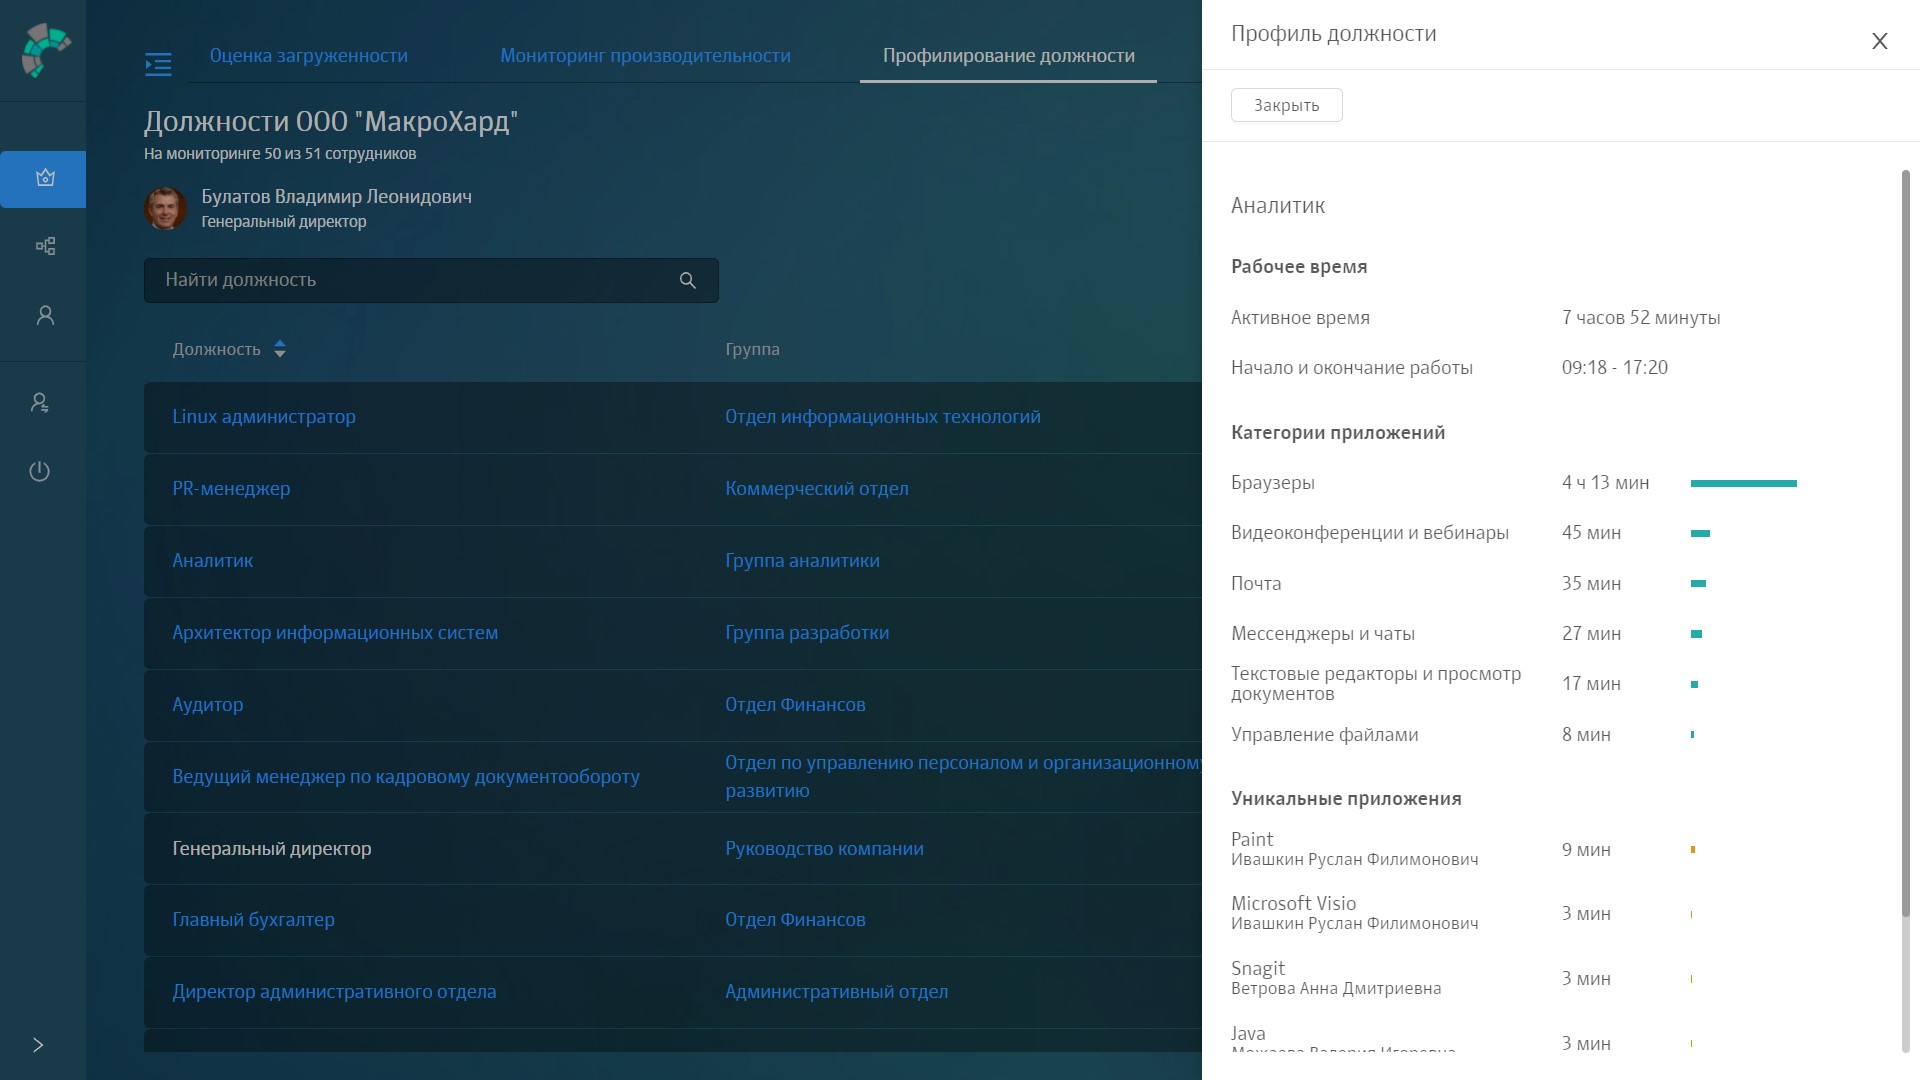Switch to the Мониторинг производительности tab
Screen dimensions: 1920x1080
646,56
